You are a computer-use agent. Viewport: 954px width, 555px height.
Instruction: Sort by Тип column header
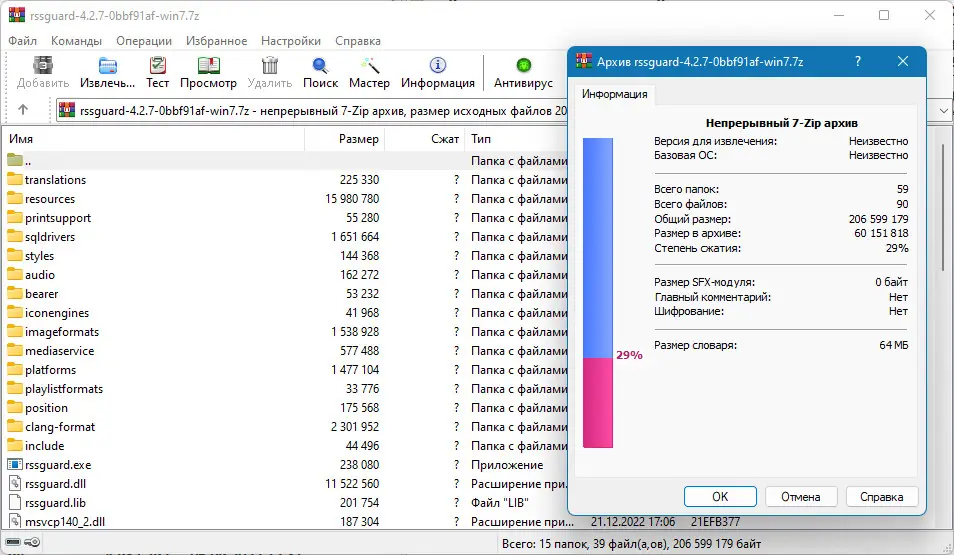coord(516,139)
